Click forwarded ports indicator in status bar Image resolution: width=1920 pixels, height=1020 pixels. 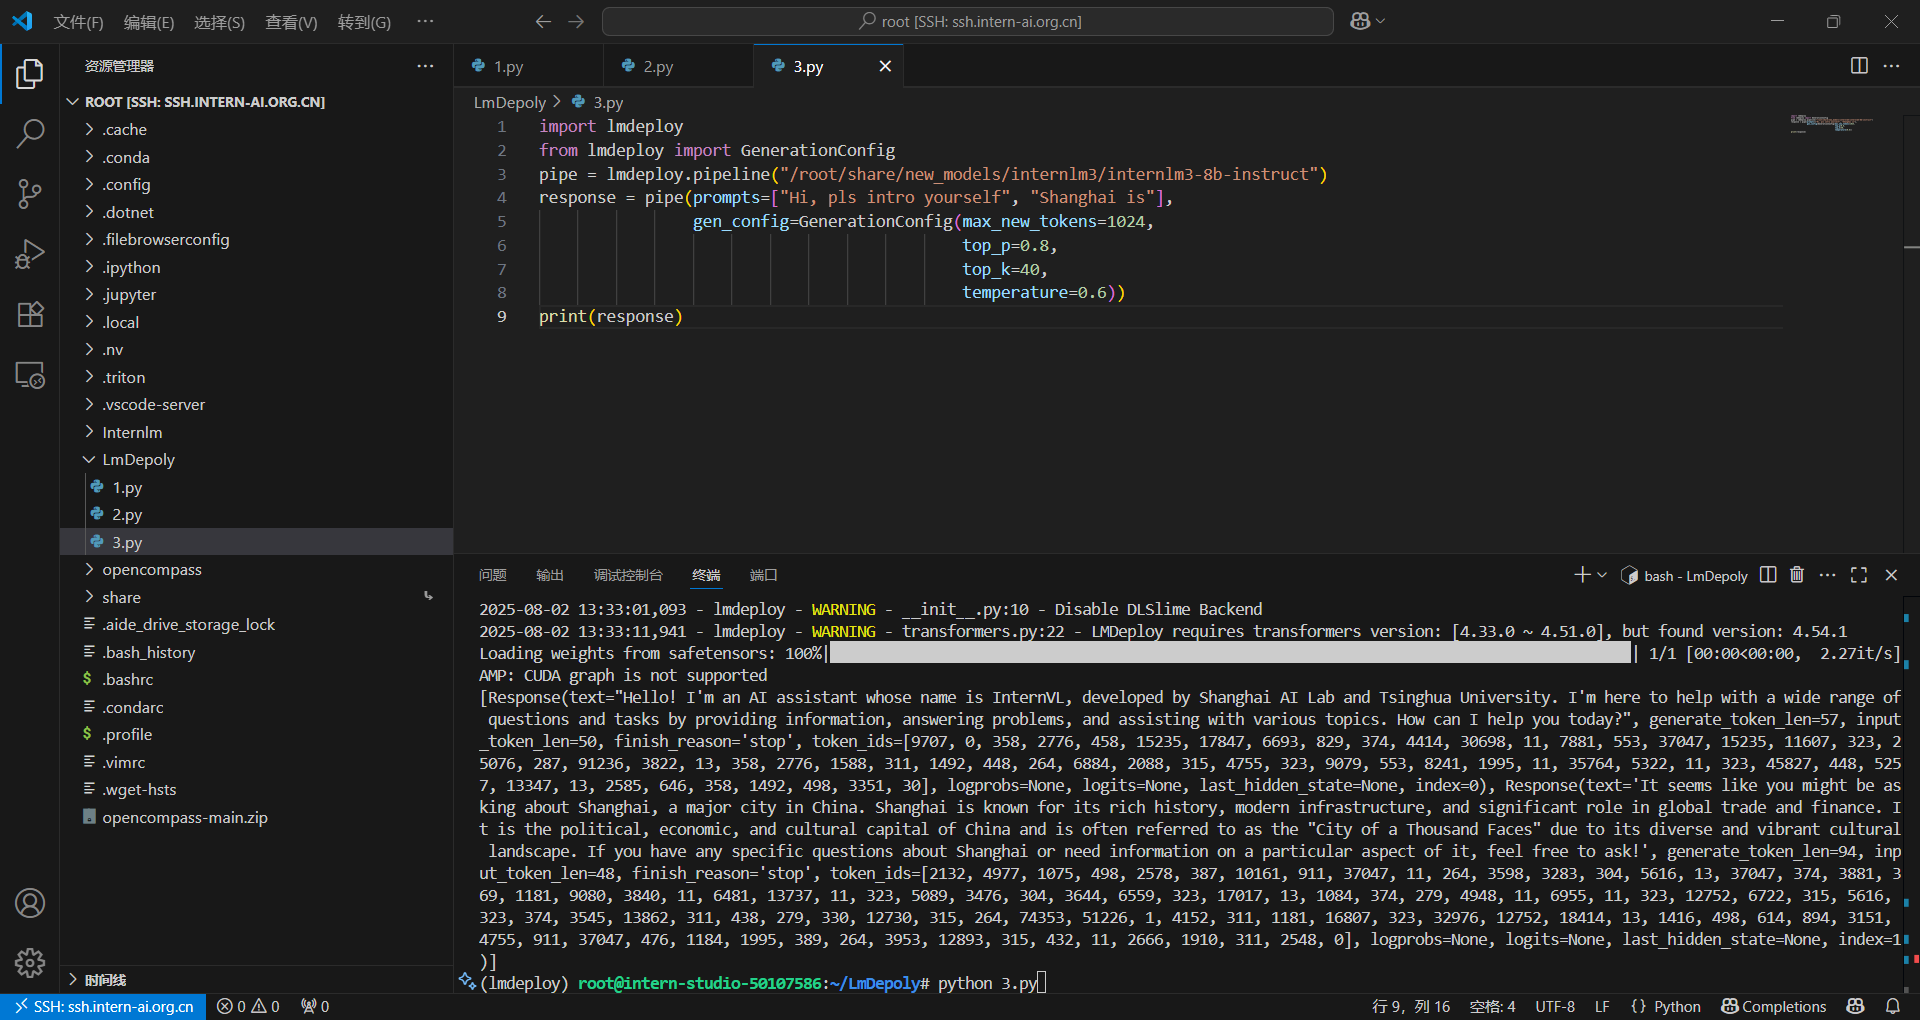(315, 1006)
